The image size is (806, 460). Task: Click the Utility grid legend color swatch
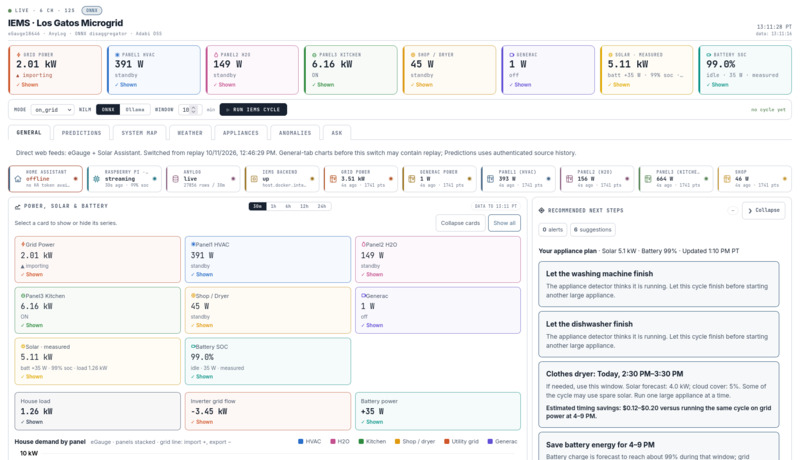point(447,441)
